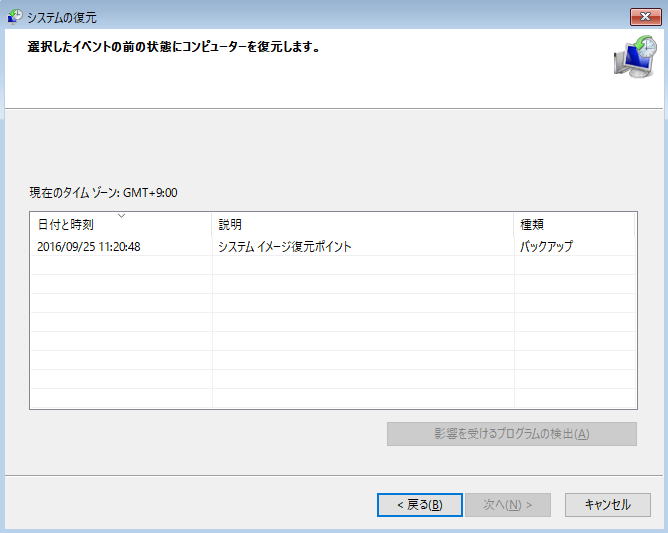Close the システムの復元 window
Screen dimensions: 668x533
click(x=645, y=17)
